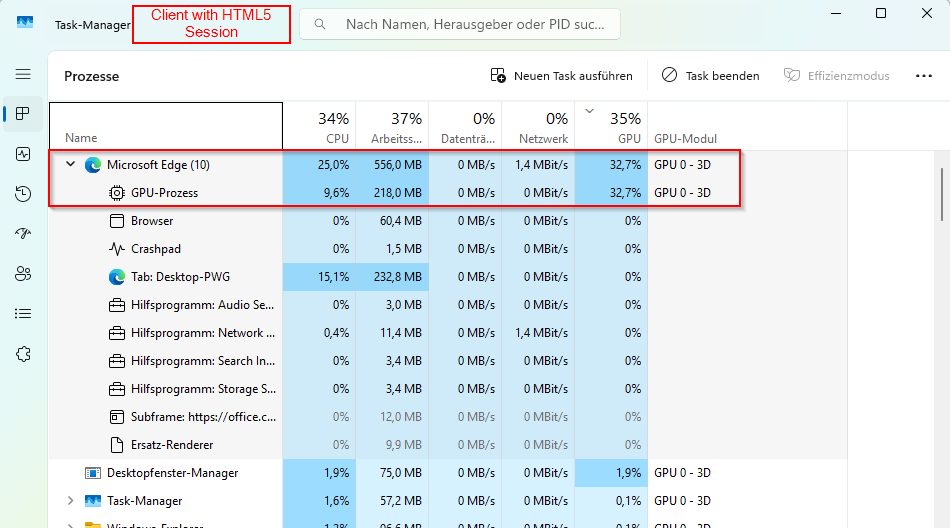Click the Effizienzmodus button
Viewport: 950px width, 528px height.
837,76
